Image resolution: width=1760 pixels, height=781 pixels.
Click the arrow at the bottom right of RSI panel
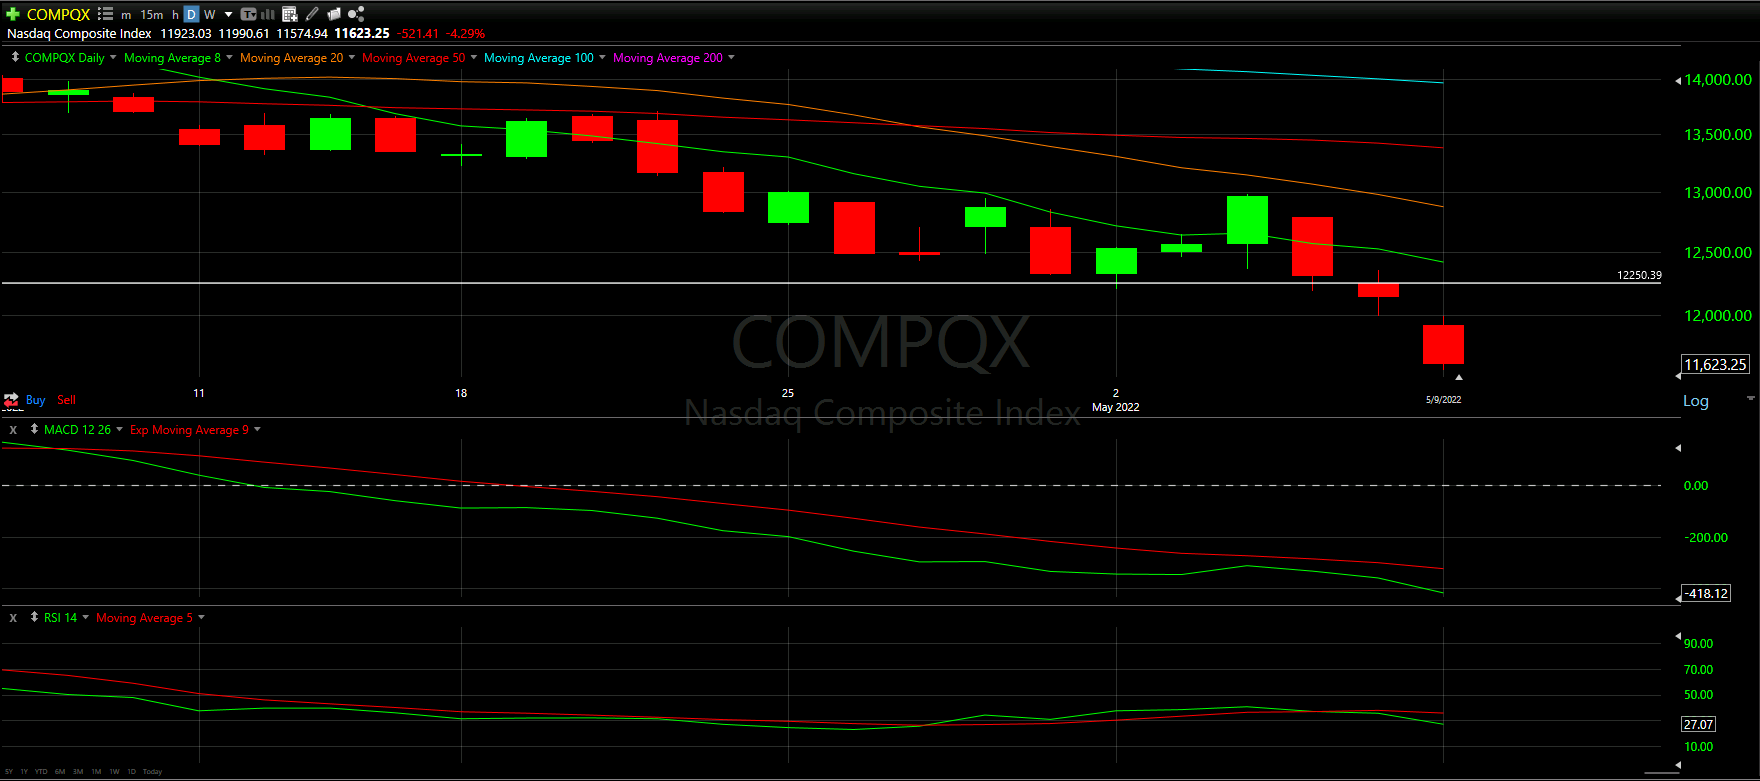[x=1678, y=765]
